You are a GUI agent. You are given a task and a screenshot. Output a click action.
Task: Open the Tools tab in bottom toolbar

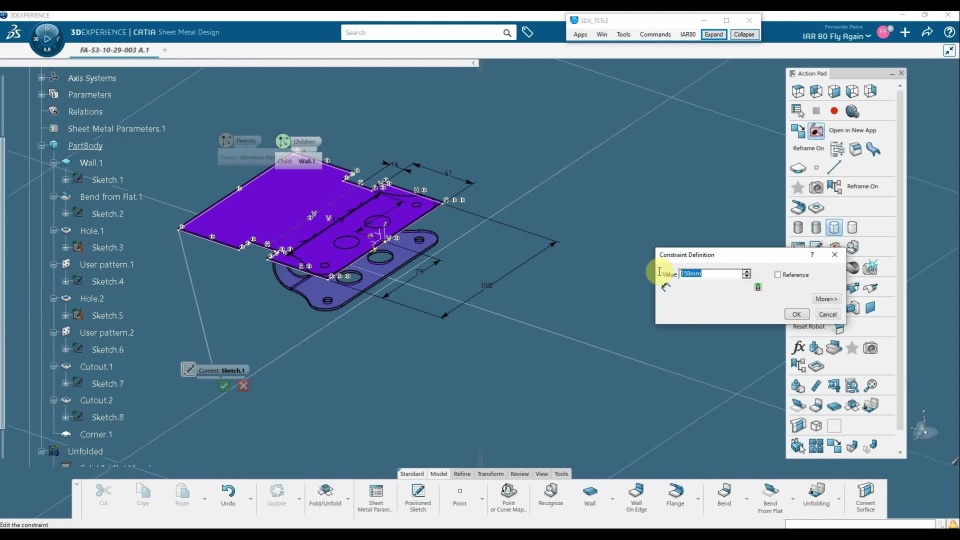click(x=561, y=474)
